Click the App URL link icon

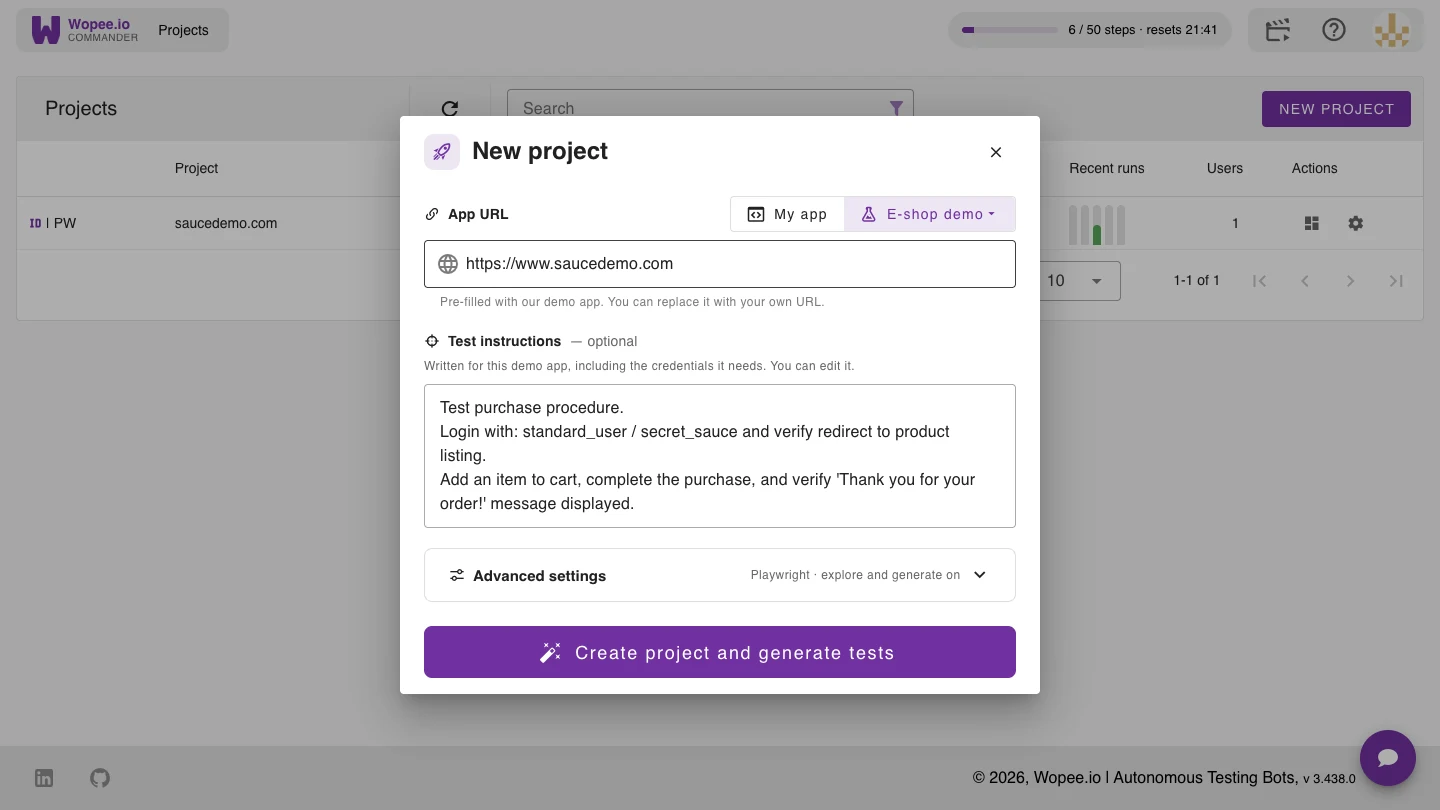tap(432, 214)
